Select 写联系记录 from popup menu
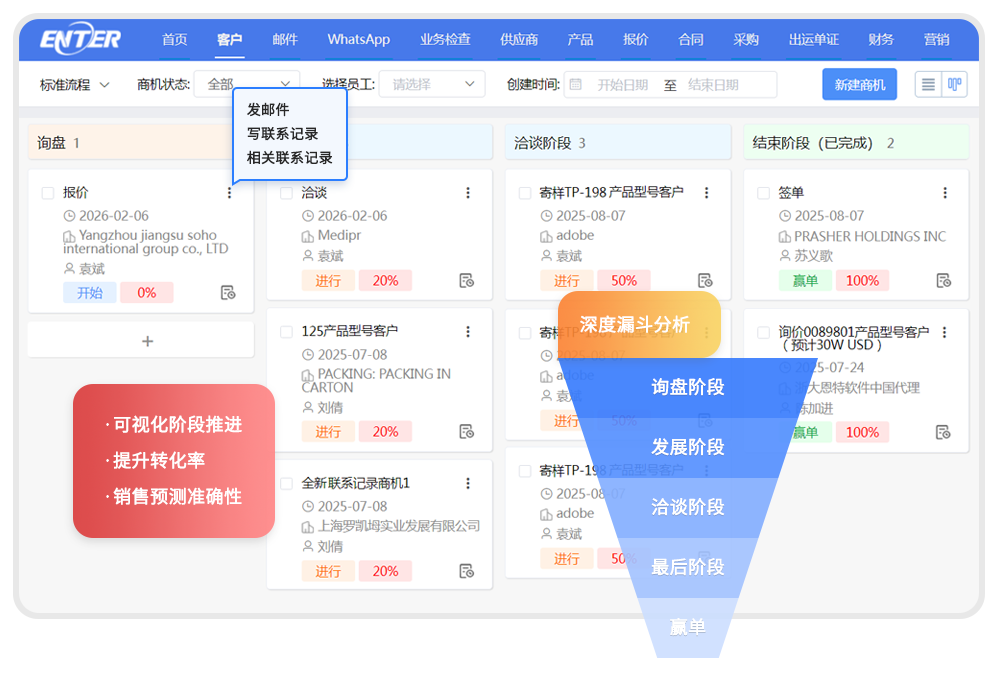 (283, 134)
